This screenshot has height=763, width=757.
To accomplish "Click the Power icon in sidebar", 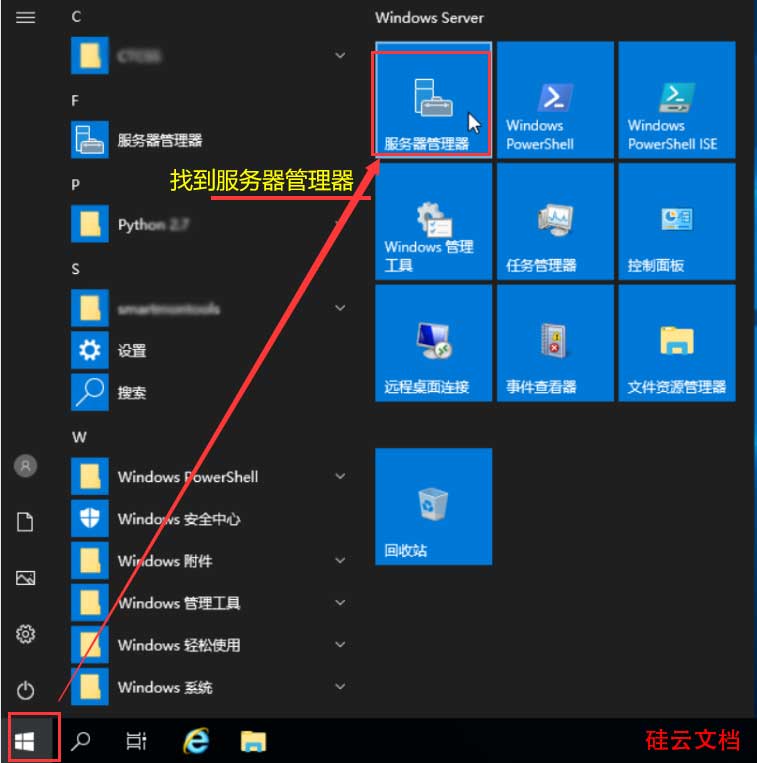I will (x=25, y=690).
